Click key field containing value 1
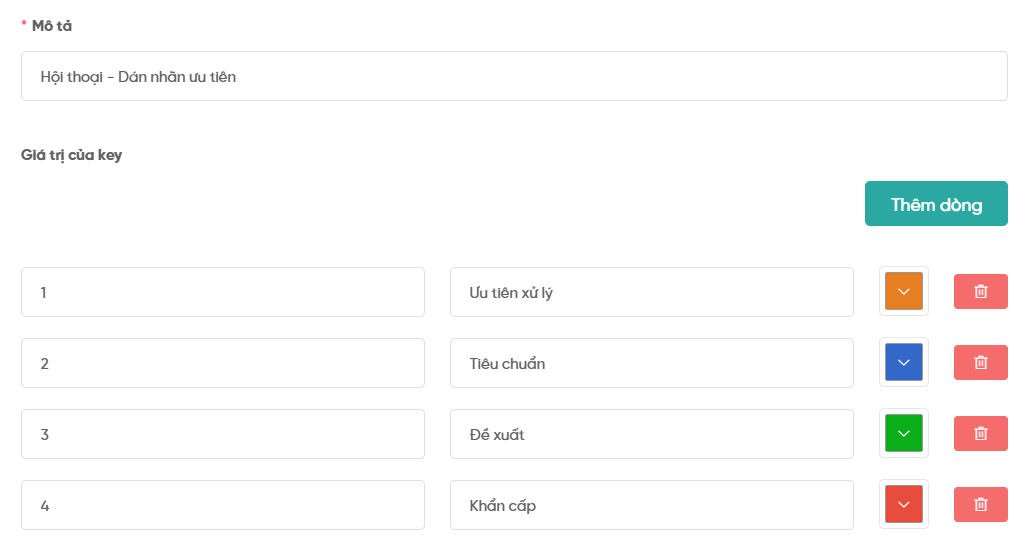This screenshot has height=553, width=1028. 222,292
